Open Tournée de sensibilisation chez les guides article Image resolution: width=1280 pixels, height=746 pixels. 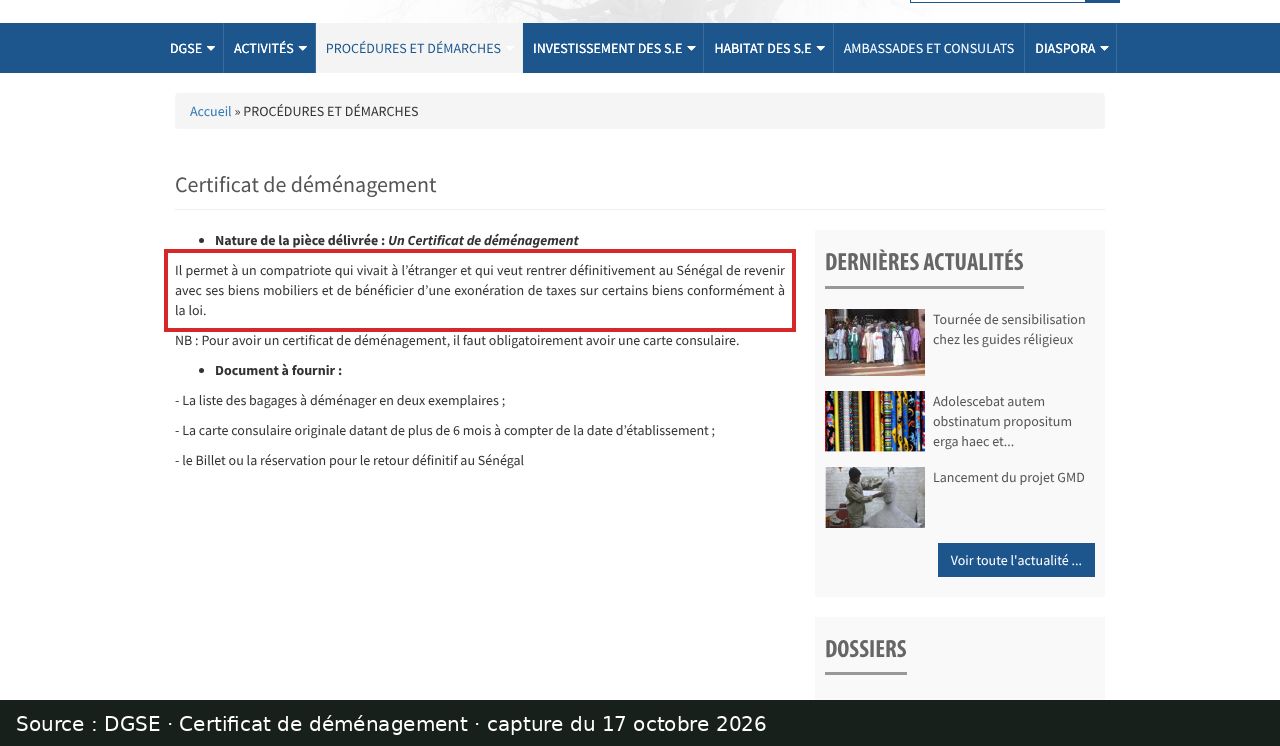1009,329
